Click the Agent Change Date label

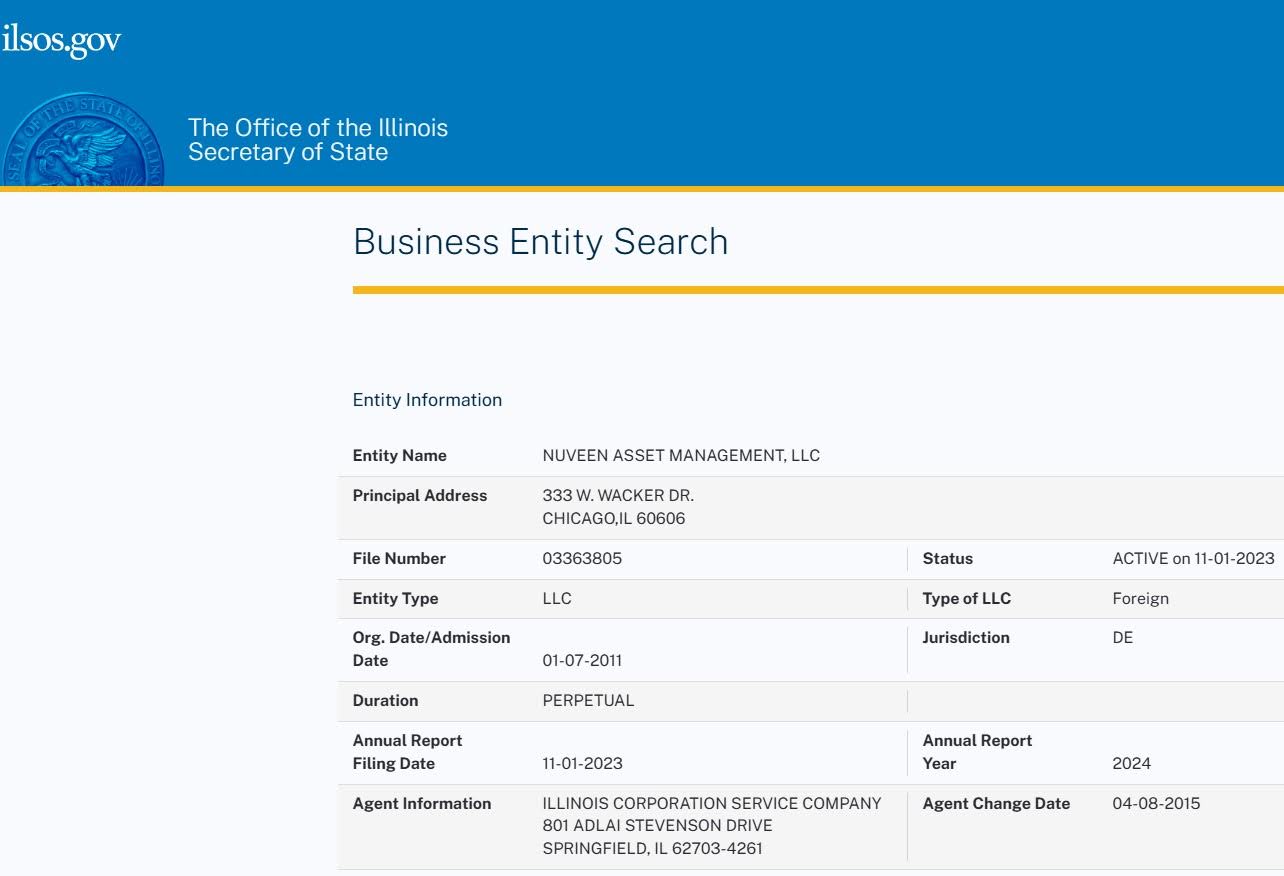tap(996, 804)
